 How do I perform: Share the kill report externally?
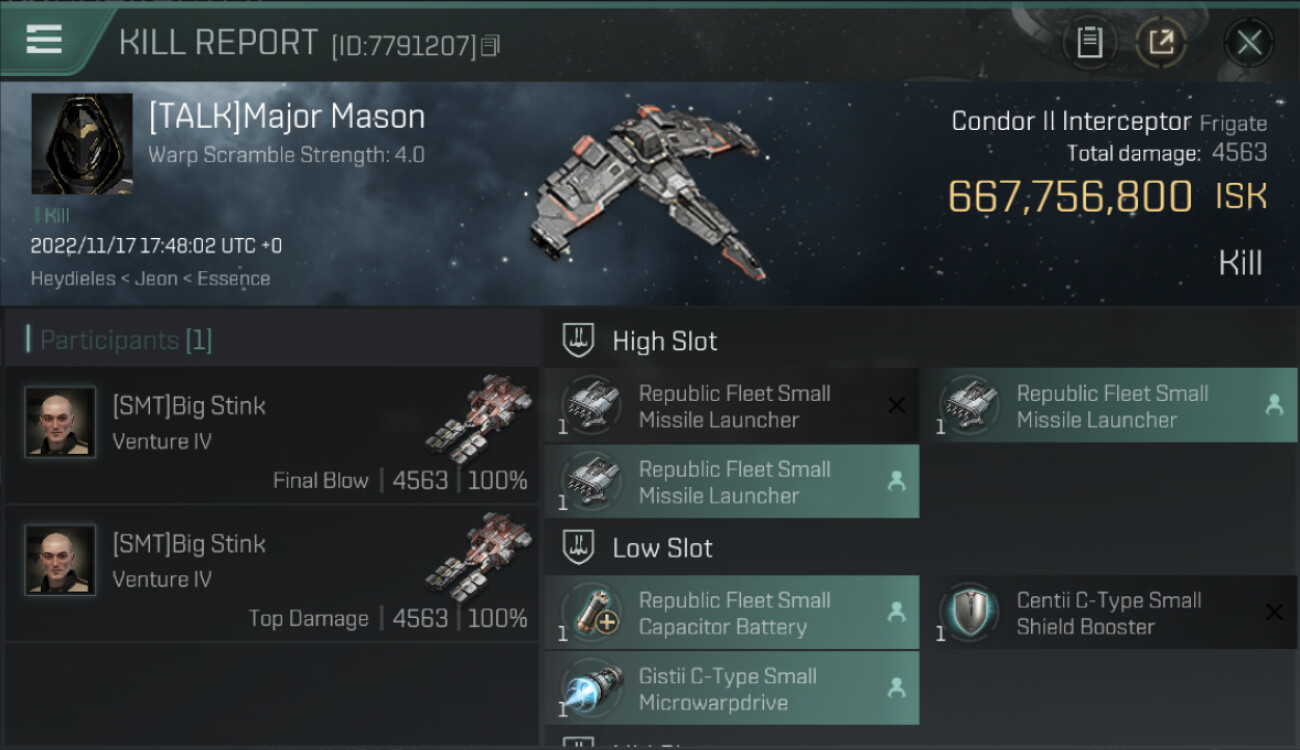click(1160, 42)
